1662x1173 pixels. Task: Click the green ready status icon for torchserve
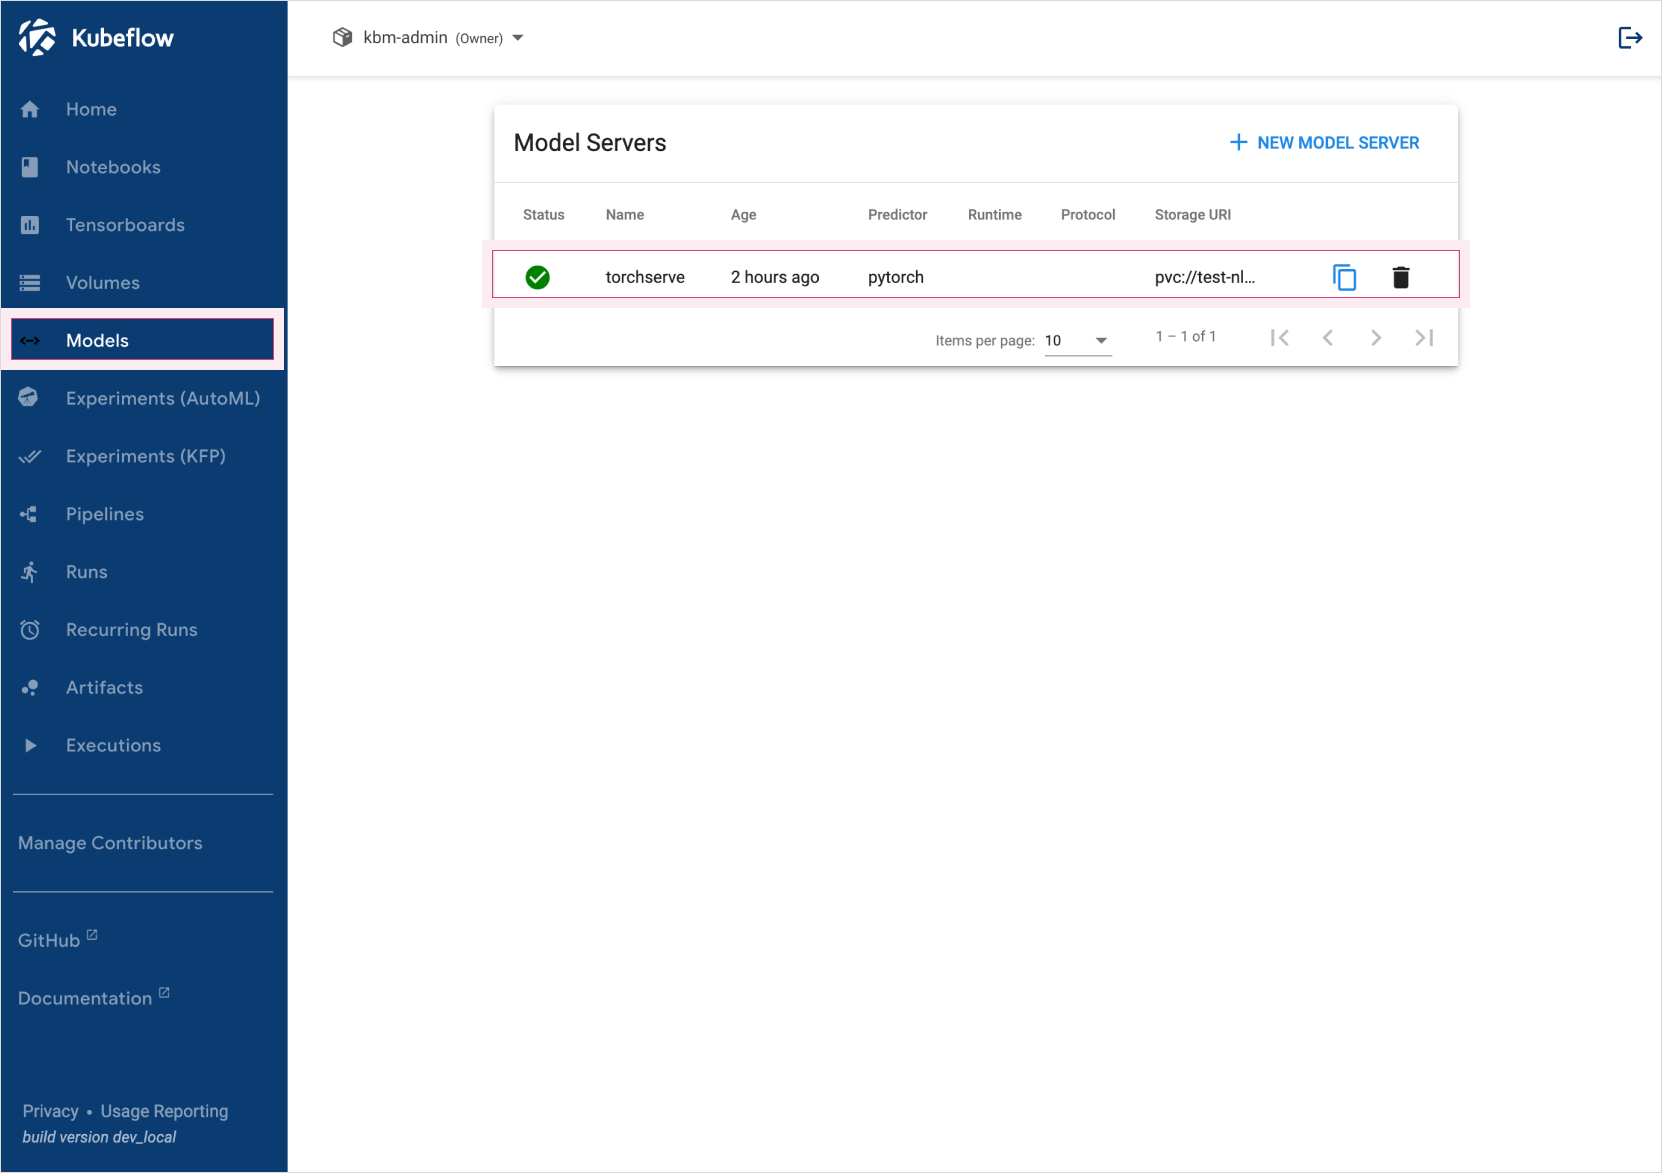tap(538, 277)
